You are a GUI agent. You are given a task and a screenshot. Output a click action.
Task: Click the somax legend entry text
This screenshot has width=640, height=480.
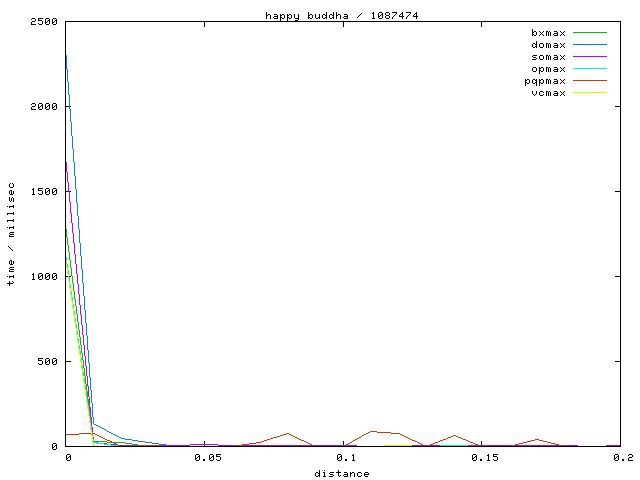[548, 57]
